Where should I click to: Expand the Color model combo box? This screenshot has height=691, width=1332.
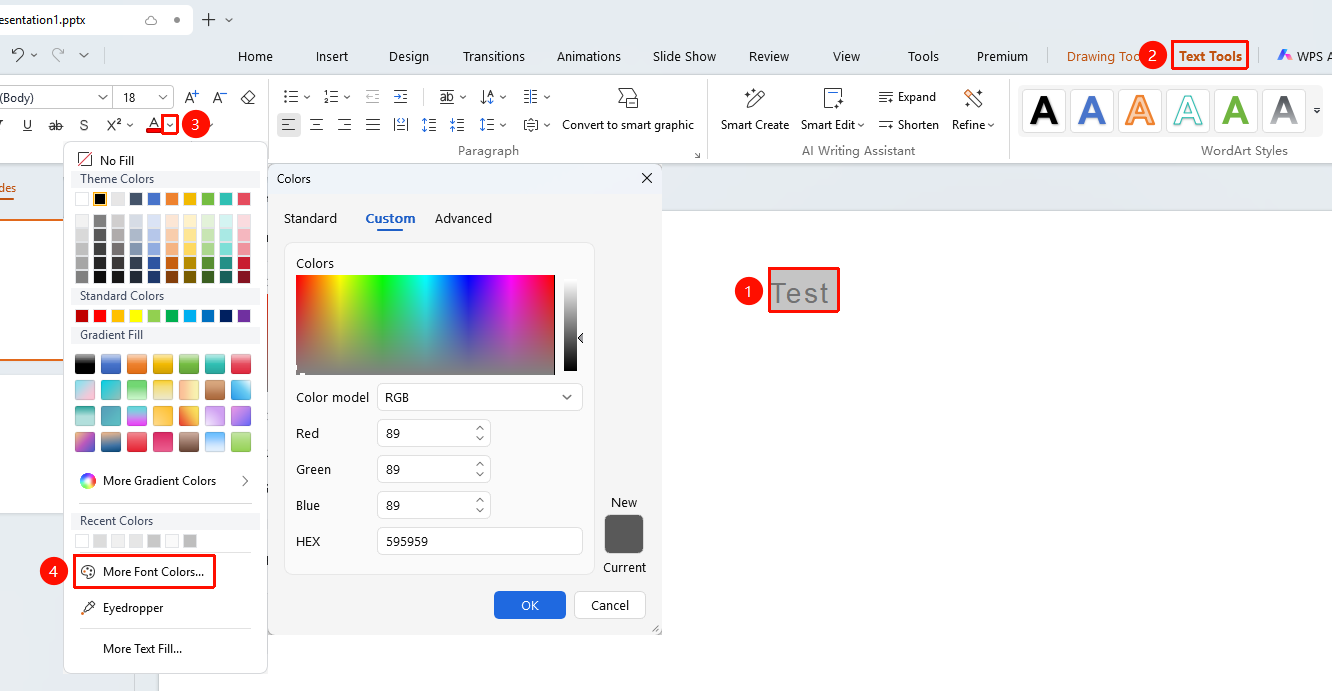[480, 397]
